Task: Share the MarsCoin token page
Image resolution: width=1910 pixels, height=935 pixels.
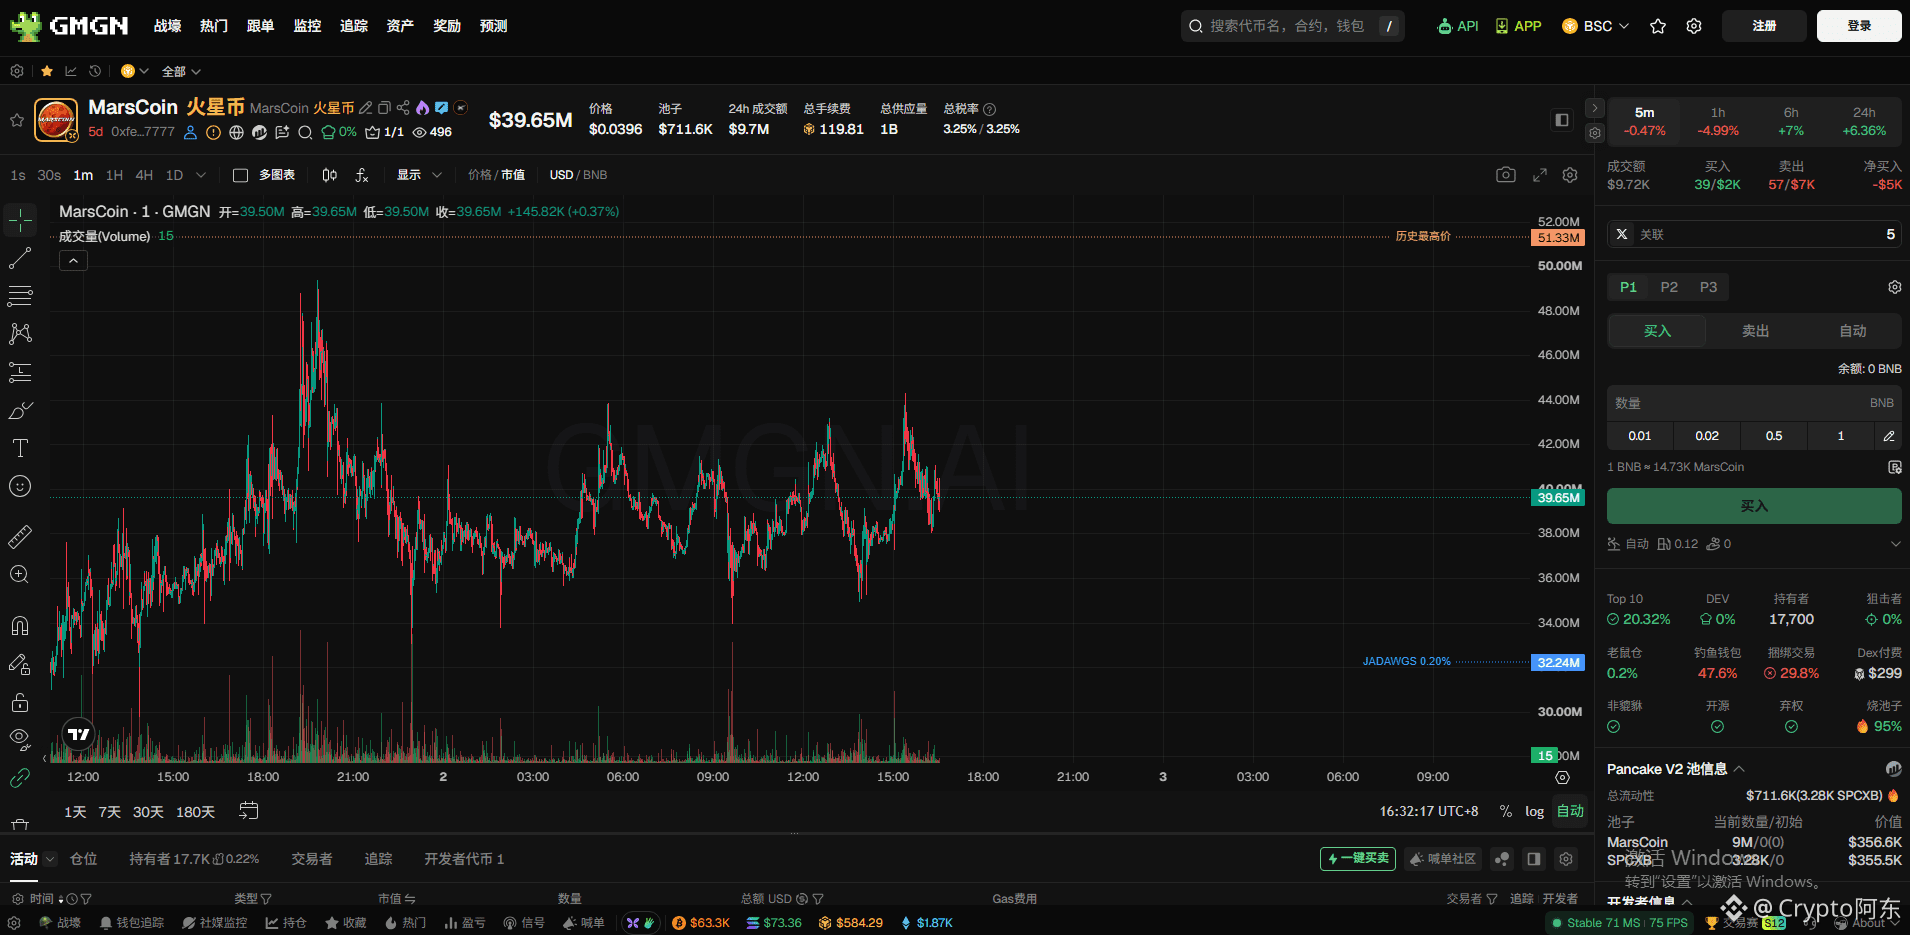Action: click(403, 108)
